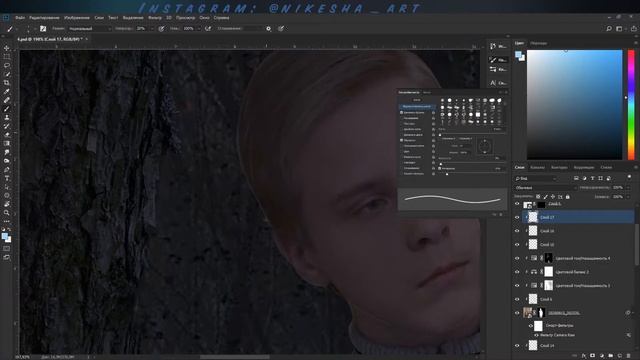Change screen mode from toolbar bottom
This screenshot has width=640, height=360.
click(7, 258)
